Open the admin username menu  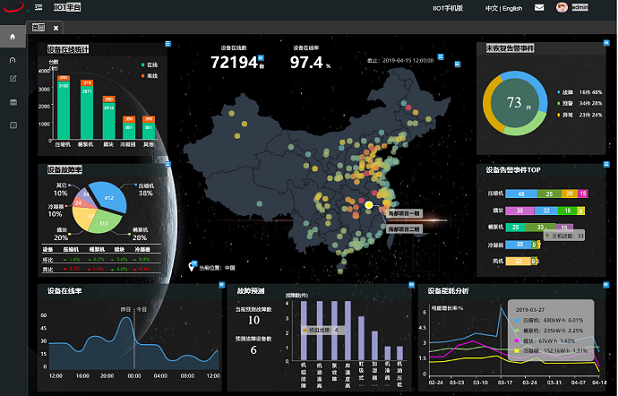pos(580,7)
